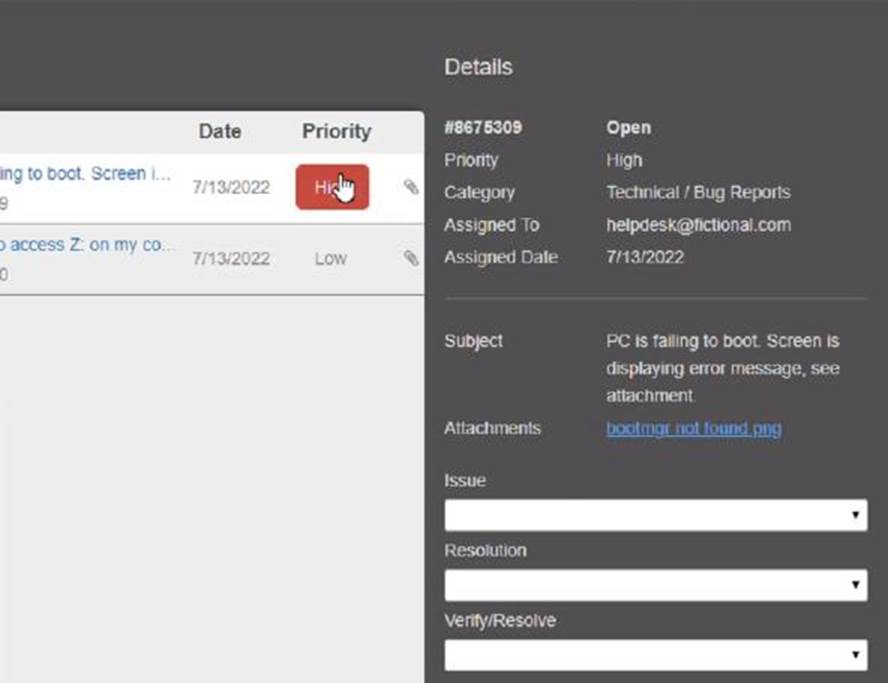
Task: Expand the Resolution dropdown
Action: (655, 586)
